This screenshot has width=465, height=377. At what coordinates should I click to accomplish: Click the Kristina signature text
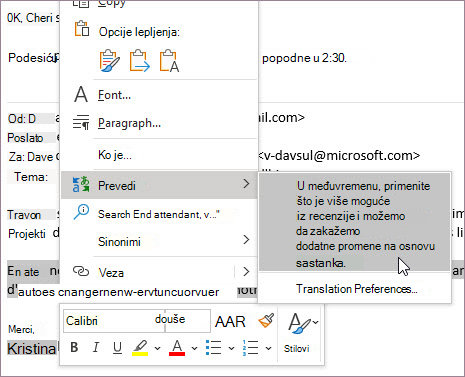32,349
